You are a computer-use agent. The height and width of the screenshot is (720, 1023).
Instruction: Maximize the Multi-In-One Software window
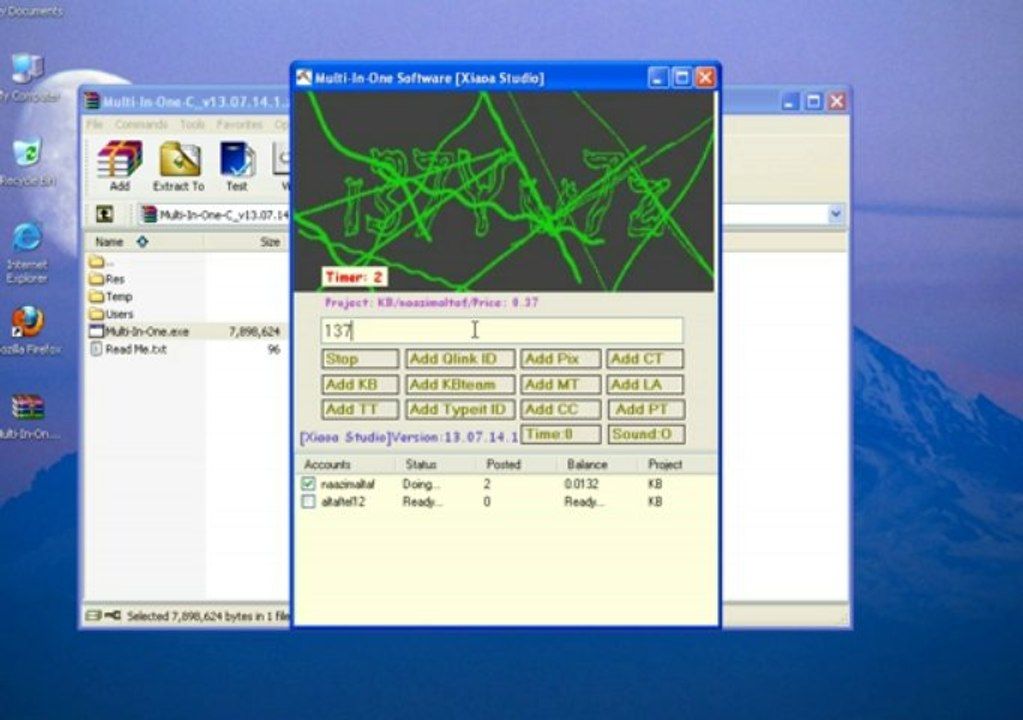point(682,78)
